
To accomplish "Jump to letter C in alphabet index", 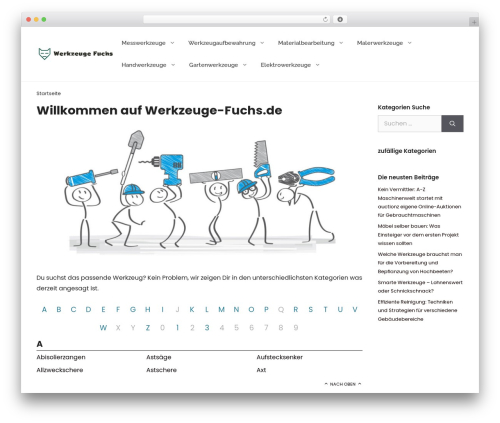I will [x=73, y=310].
